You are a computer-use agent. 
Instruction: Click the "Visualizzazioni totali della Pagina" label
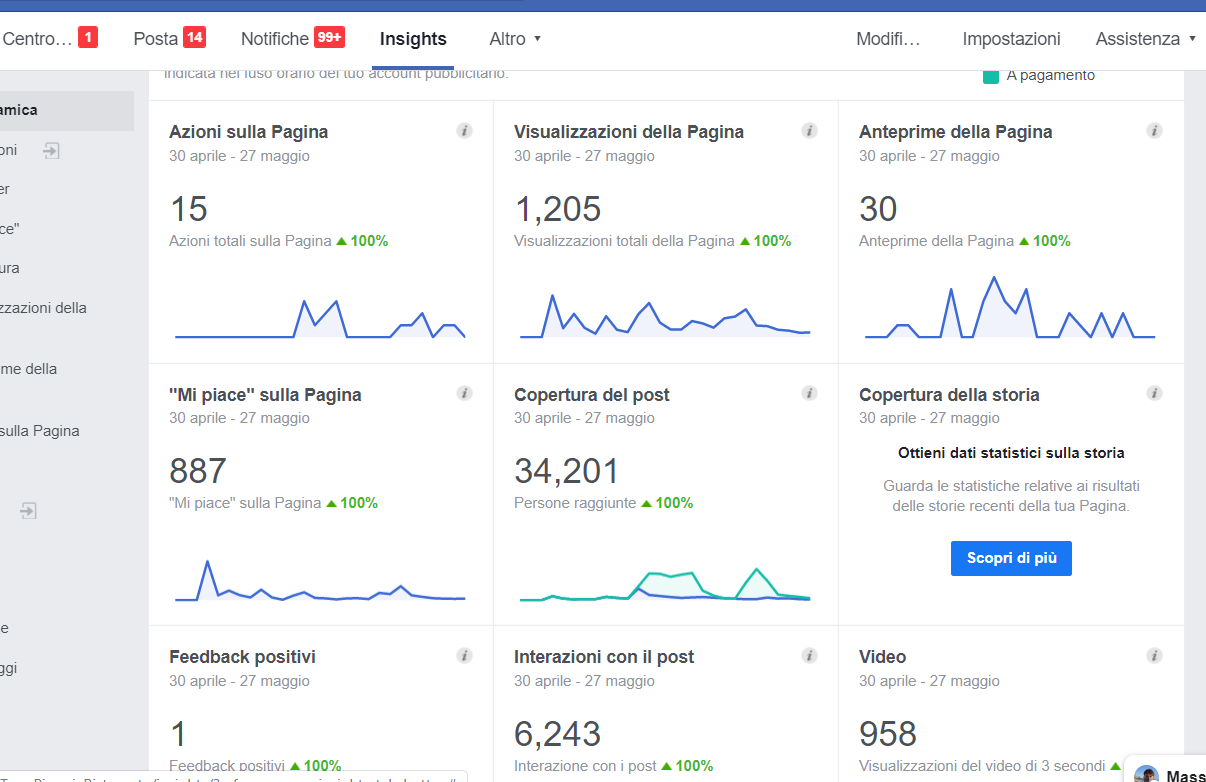pos(624,241)
